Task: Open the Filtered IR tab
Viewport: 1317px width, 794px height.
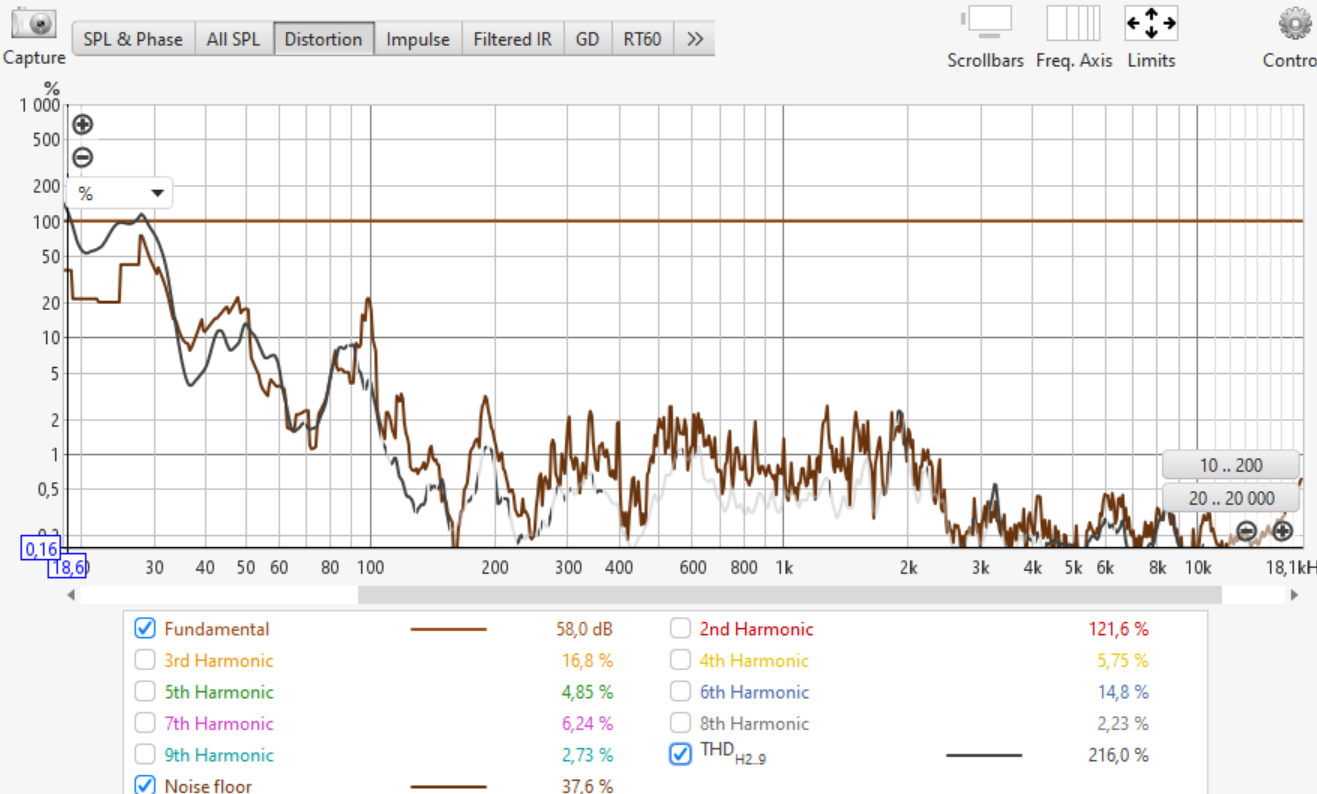Action: 512,39
